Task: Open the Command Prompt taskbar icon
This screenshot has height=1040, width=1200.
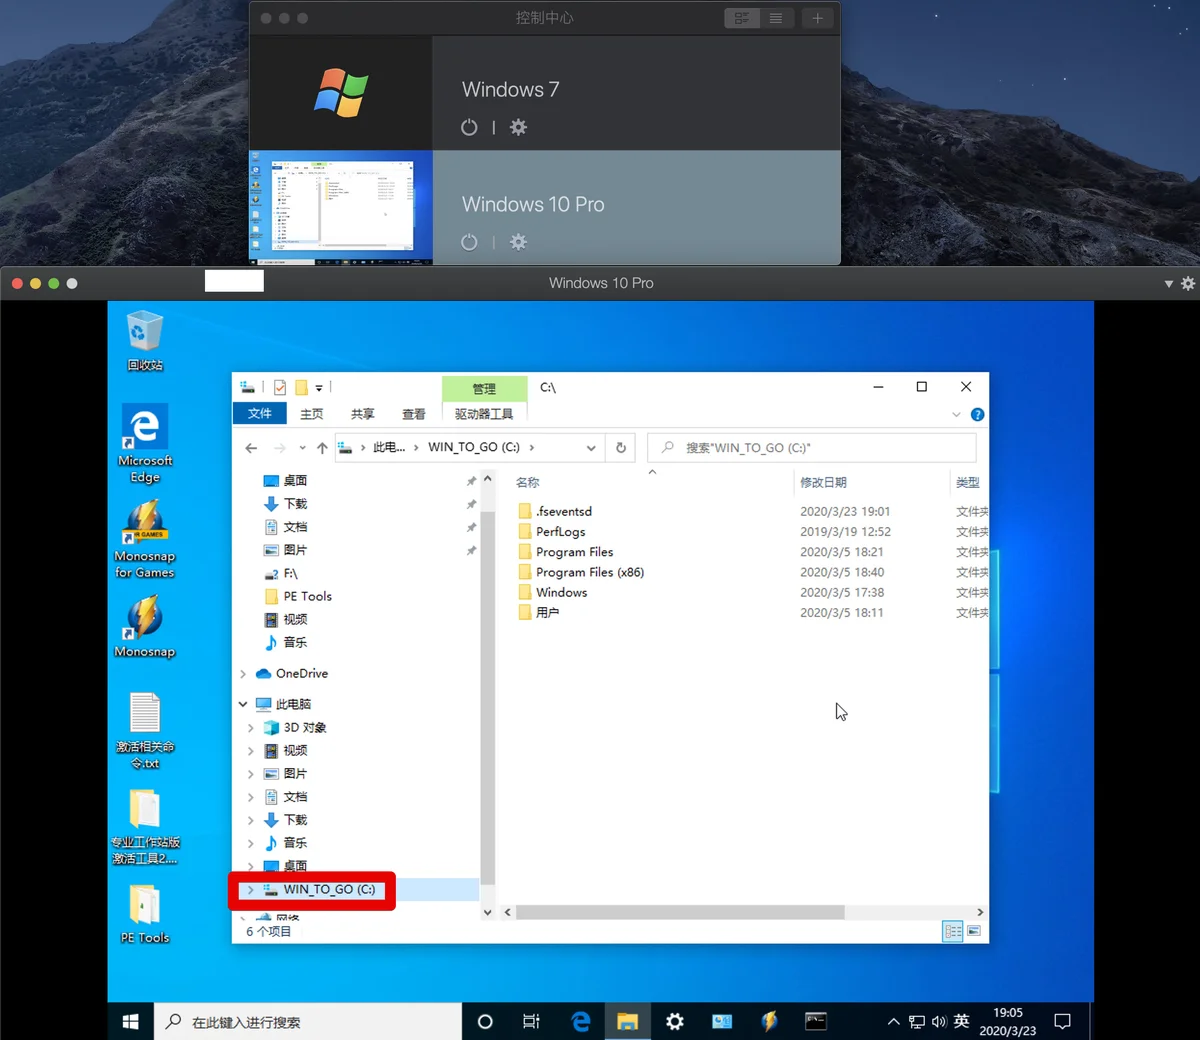Action: tap(816, 1021)
